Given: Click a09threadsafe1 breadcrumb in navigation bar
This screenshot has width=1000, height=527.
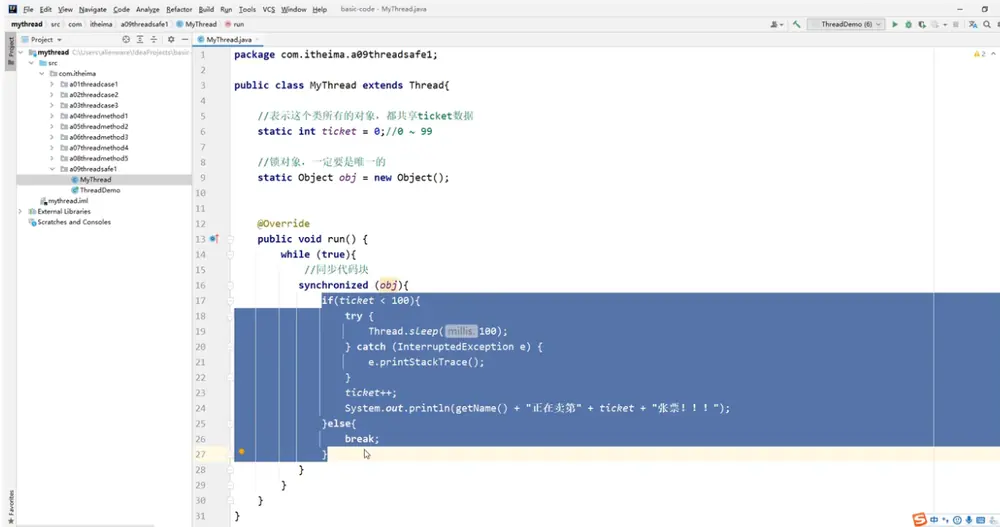Looking at the screenshot, I should (144, 24).
